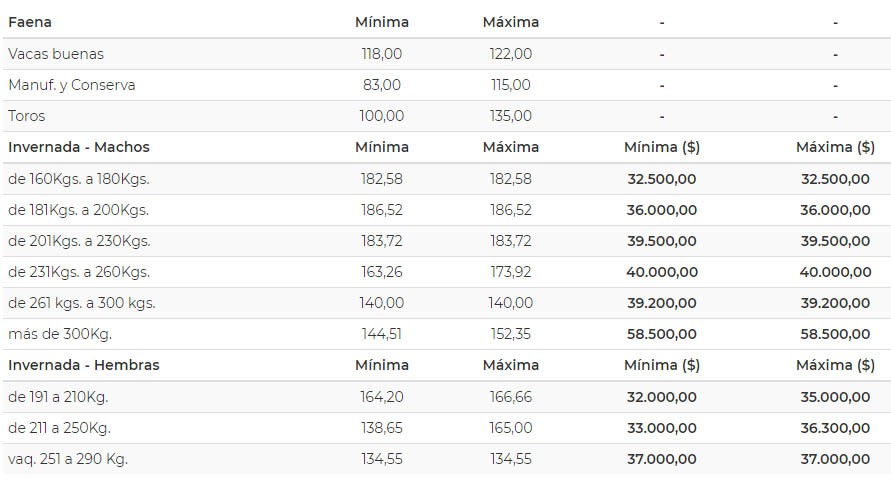The image size is (891, 490).
Task: Click the Invernada - Machos section header
Action: [x=79, y=147]
